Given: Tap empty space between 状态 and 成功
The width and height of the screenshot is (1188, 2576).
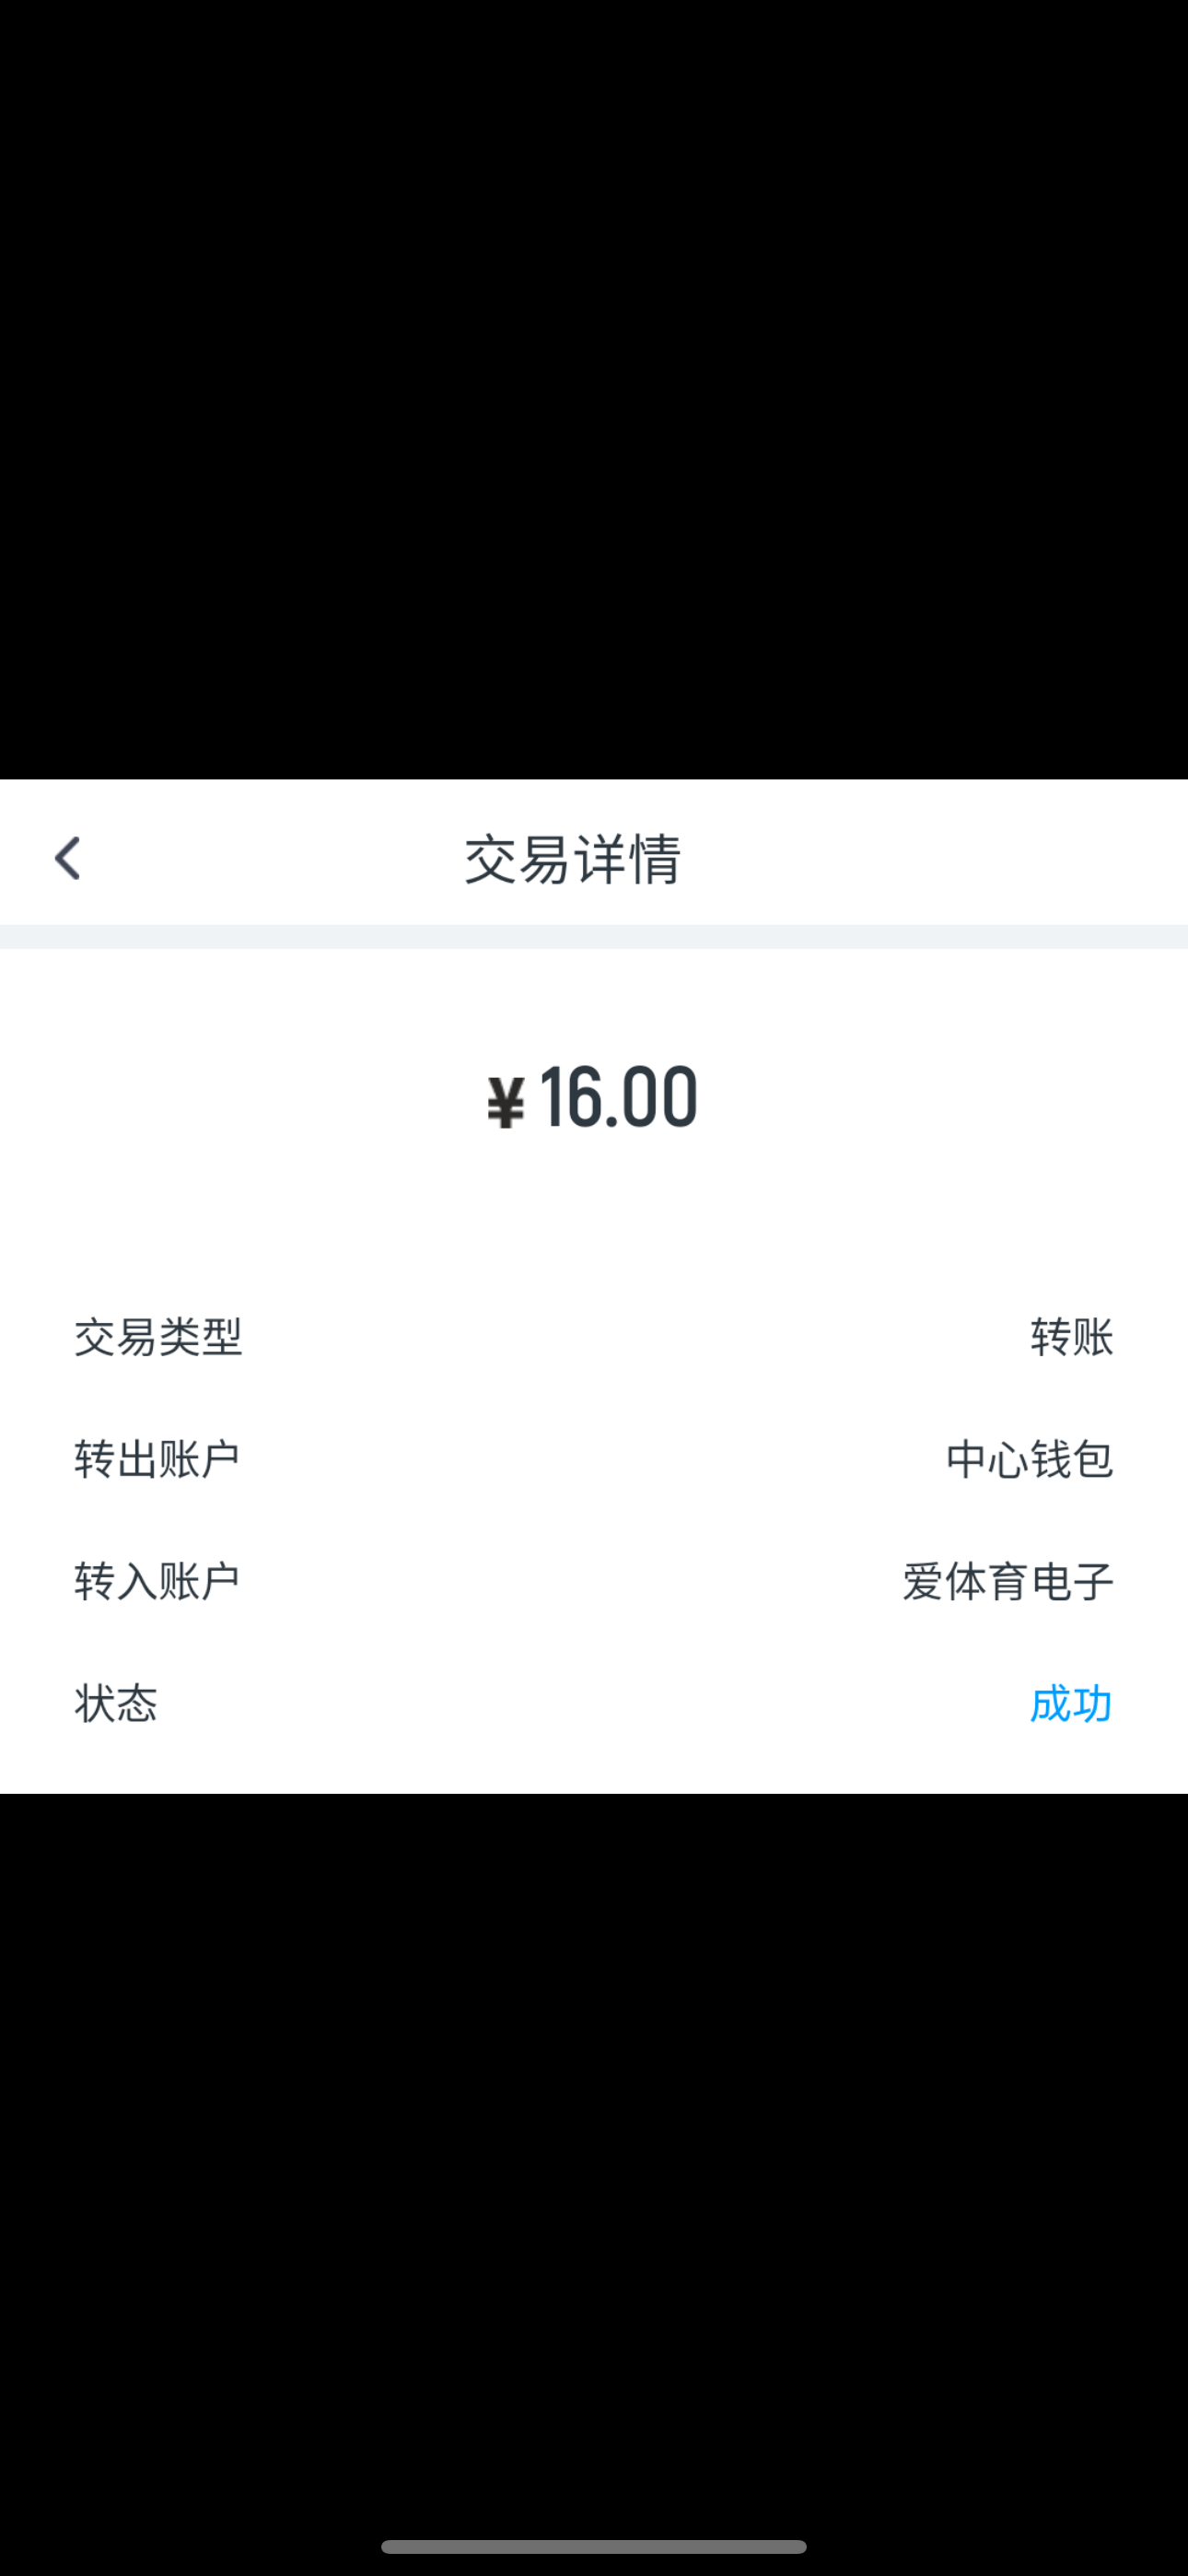Looking at the screenshot, I should pyautogui.click(x=590, y=1703).
